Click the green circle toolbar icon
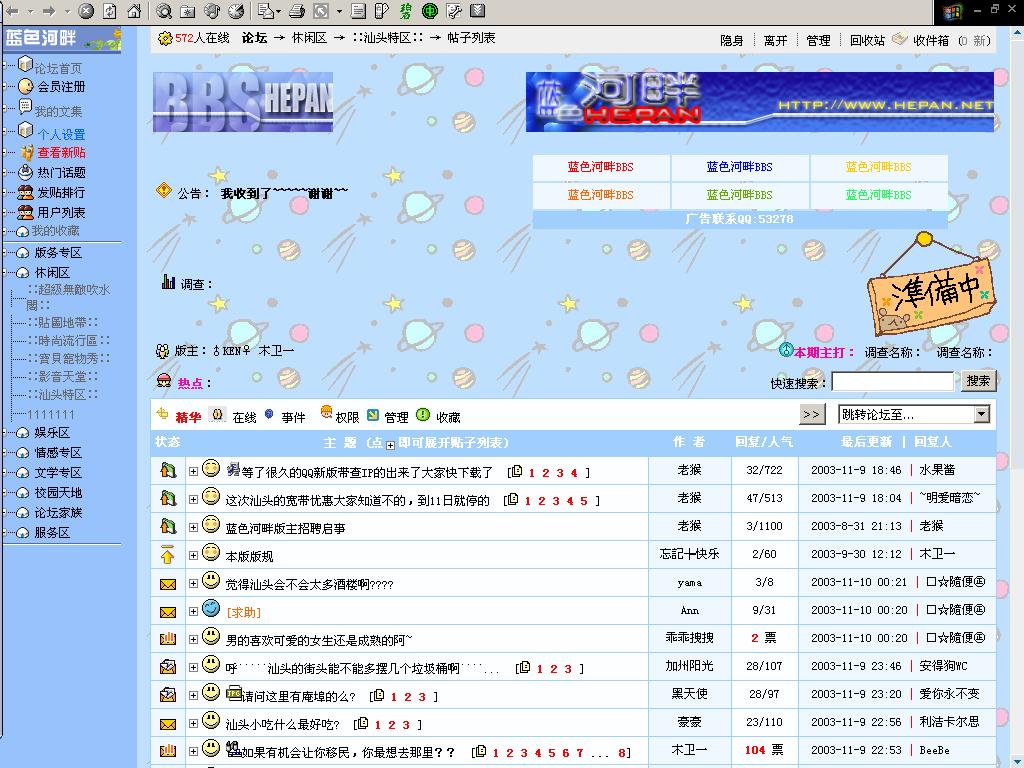This screenshot has width=1024, height=768. (x=430, y=10)
